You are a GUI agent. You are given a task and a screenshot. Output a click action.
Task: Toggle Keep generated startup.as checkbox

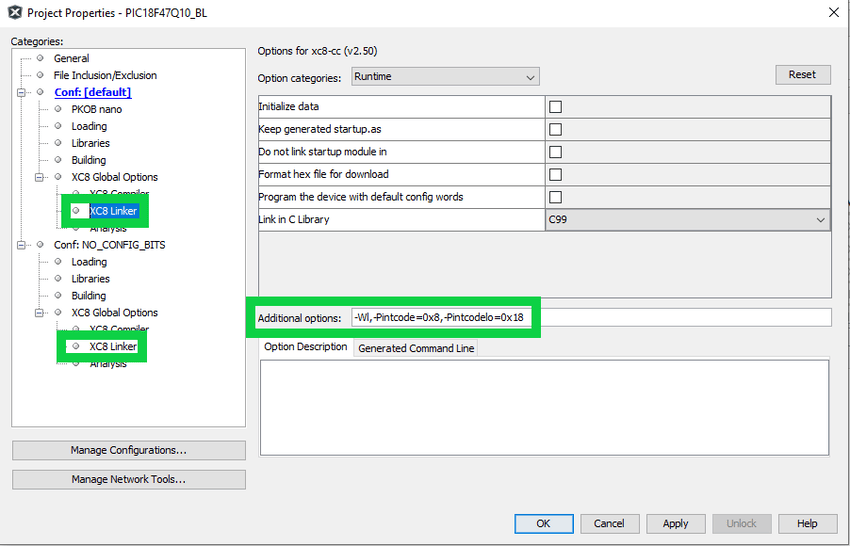[x=555, y=130]
